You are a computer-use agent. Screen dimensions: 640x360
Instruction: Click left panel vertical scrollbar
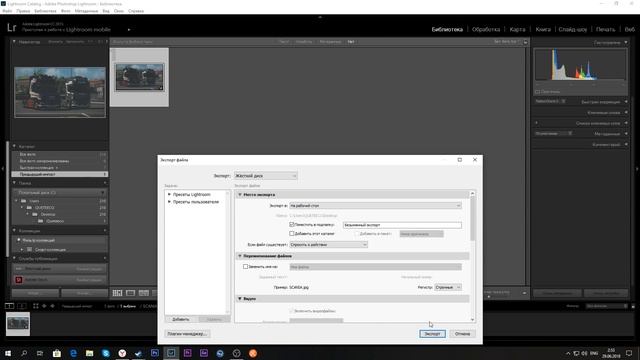(x=7, y=199)
